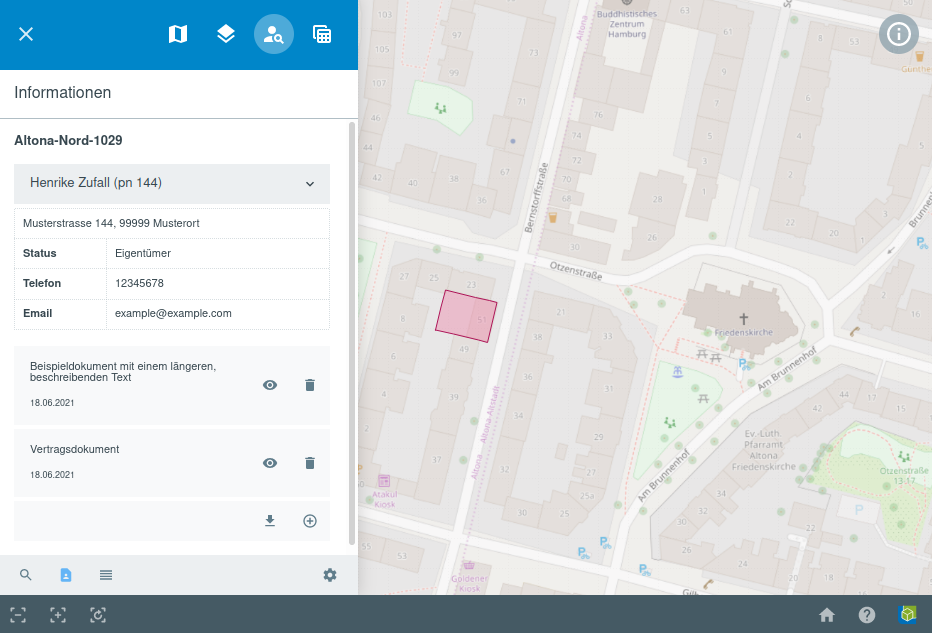932x633 pixels.
Task: Toggle the map info button top right
Action: [898, 34]
